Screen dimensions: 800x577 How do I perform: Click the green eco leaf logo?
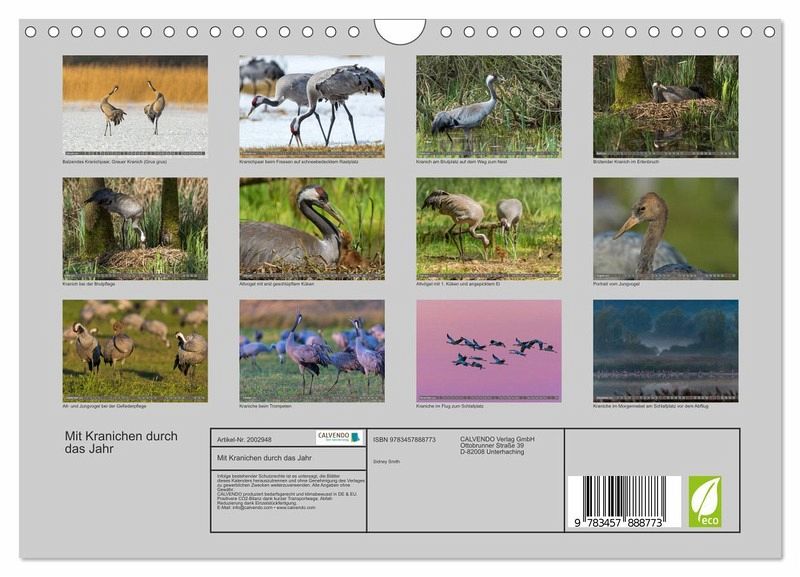[704, 502]
